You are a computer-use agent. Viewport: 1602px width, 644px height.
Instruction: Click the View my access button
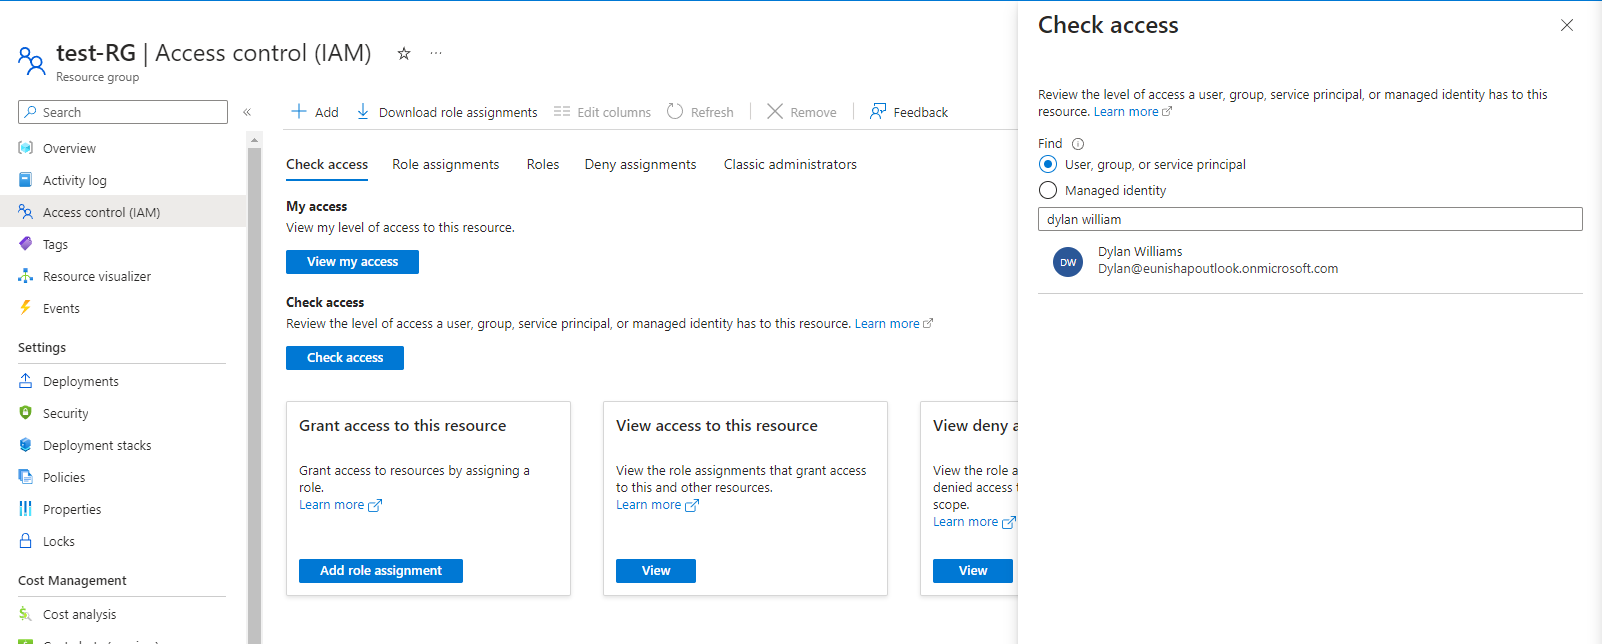coord(352,262)
